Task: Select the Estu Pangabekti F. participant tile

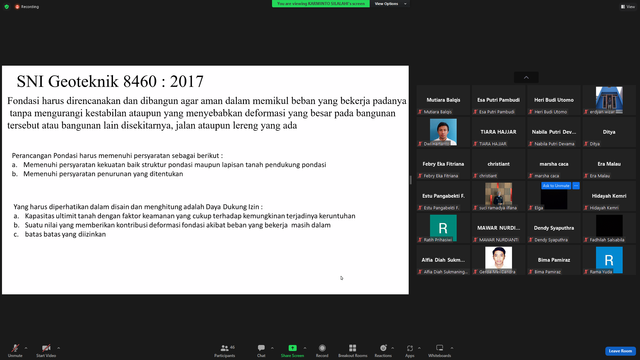Action: [443, 196]
